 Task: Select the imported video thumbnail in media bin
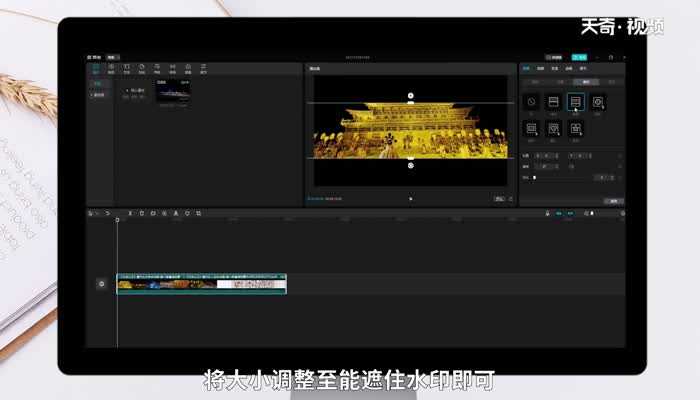(173, 92)
